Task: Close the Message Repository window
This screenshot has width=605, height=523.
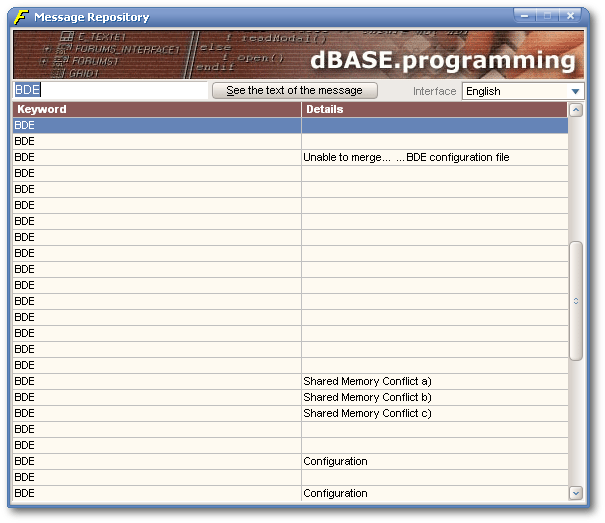Action: tap(571, 16)
